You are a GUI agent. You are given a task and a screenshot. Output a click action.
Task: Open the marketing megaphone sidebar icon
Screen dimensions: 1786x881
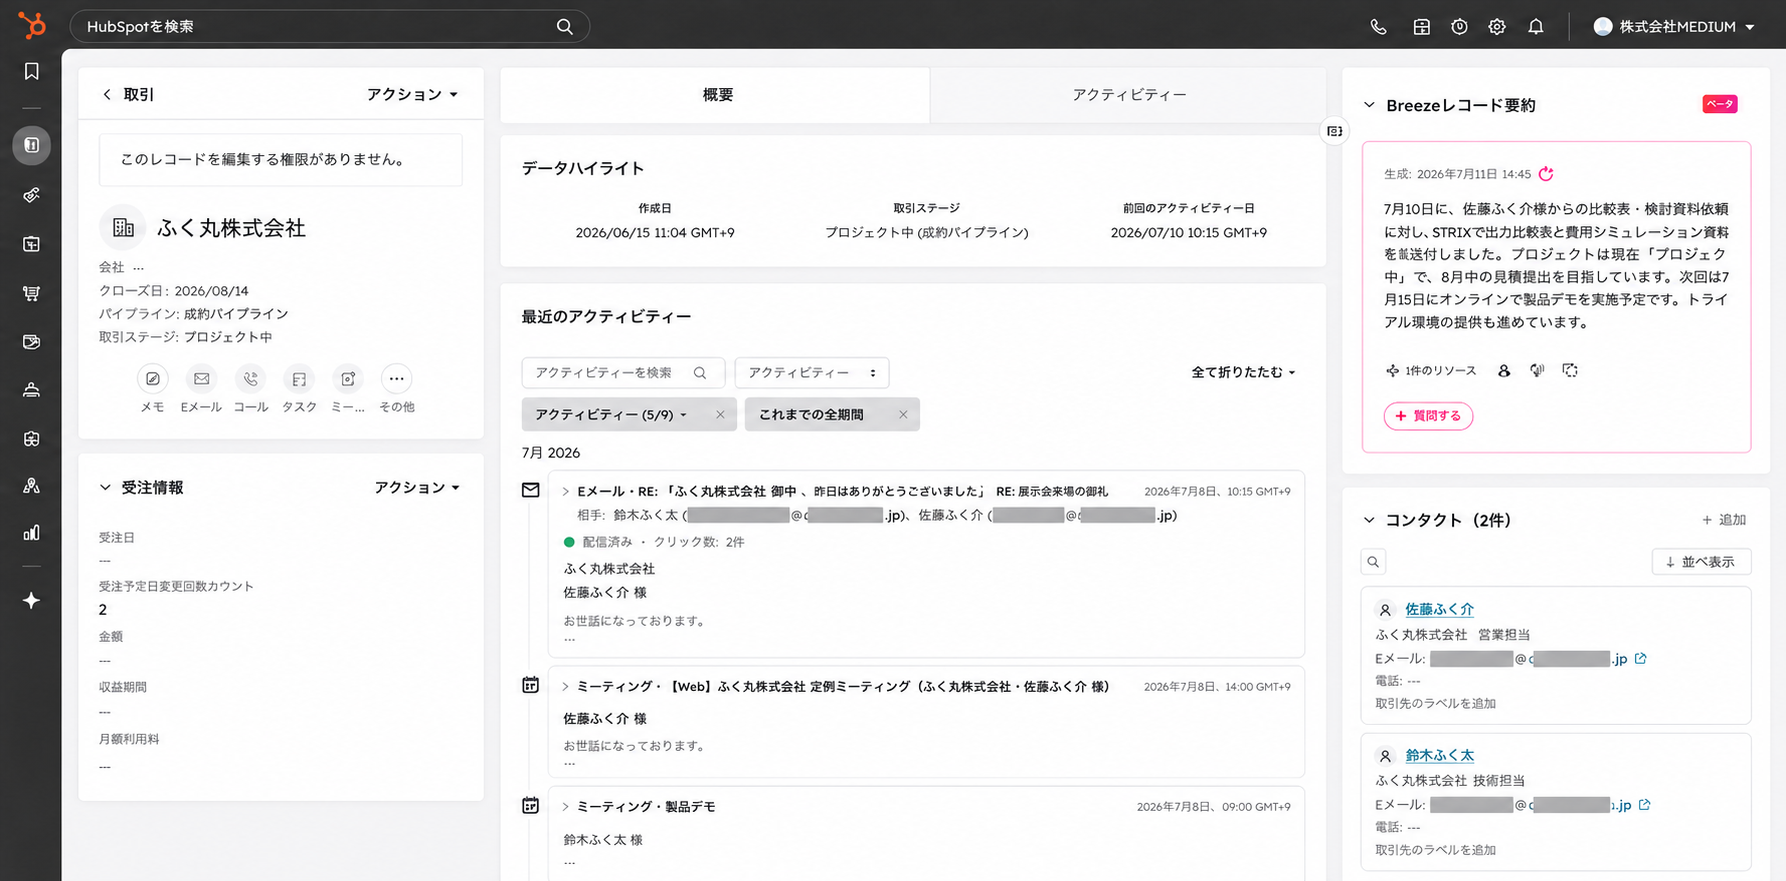[x=32, y=195]
